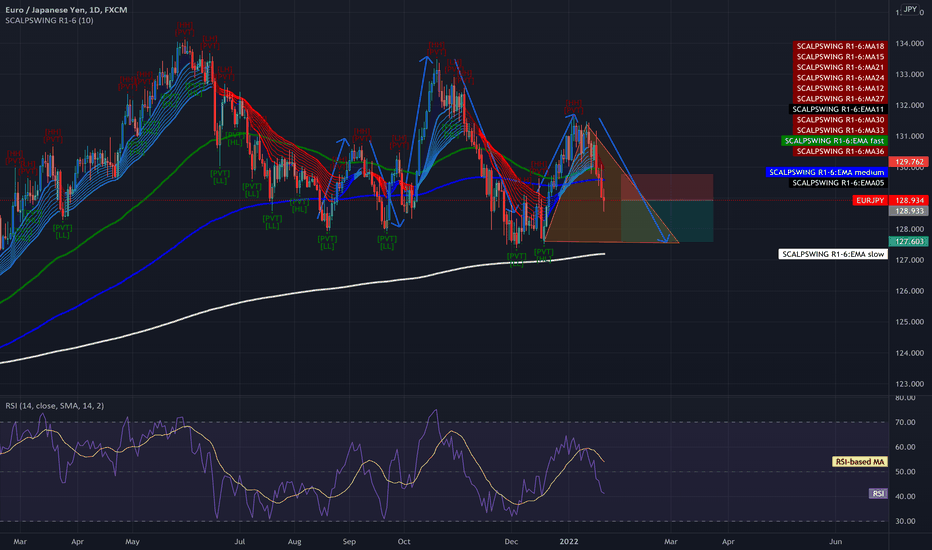
Task: Click the 123.000 price axis label
Action: 909,384
